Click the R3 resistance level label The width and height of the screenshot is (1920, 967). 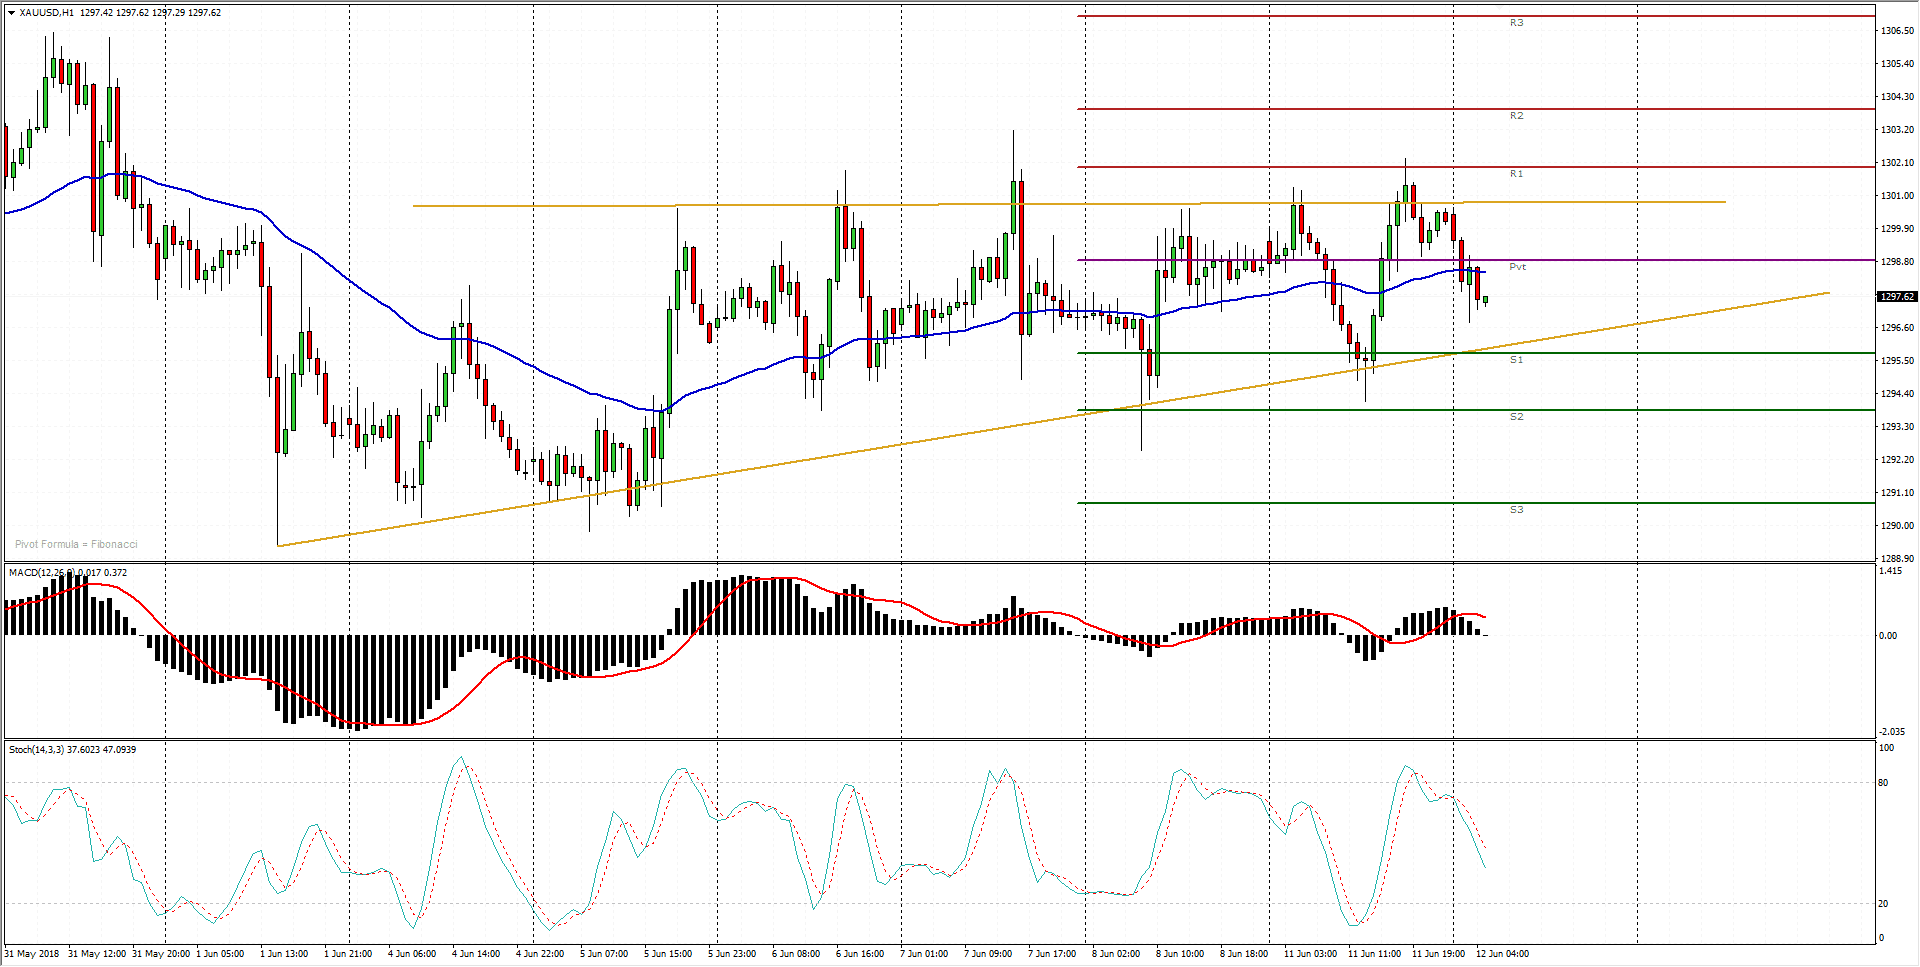click(1516, 23)
